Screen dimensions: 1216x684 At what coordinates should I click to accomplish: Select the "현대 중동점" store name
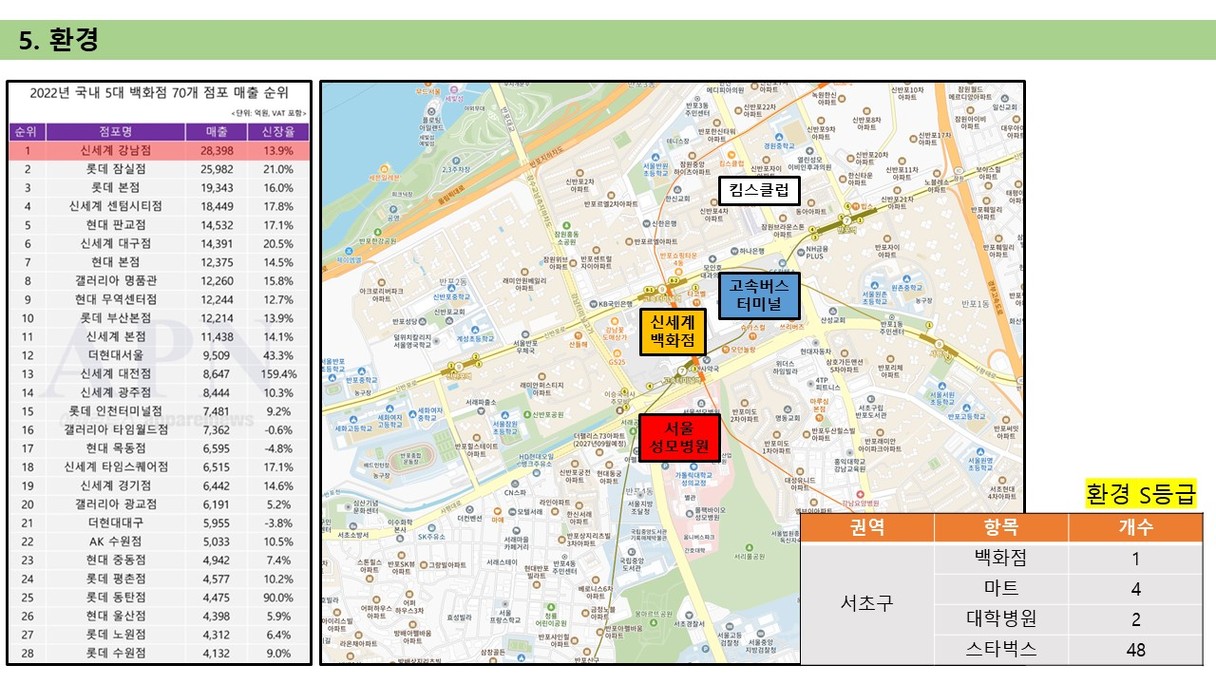[x=115, y=560]
